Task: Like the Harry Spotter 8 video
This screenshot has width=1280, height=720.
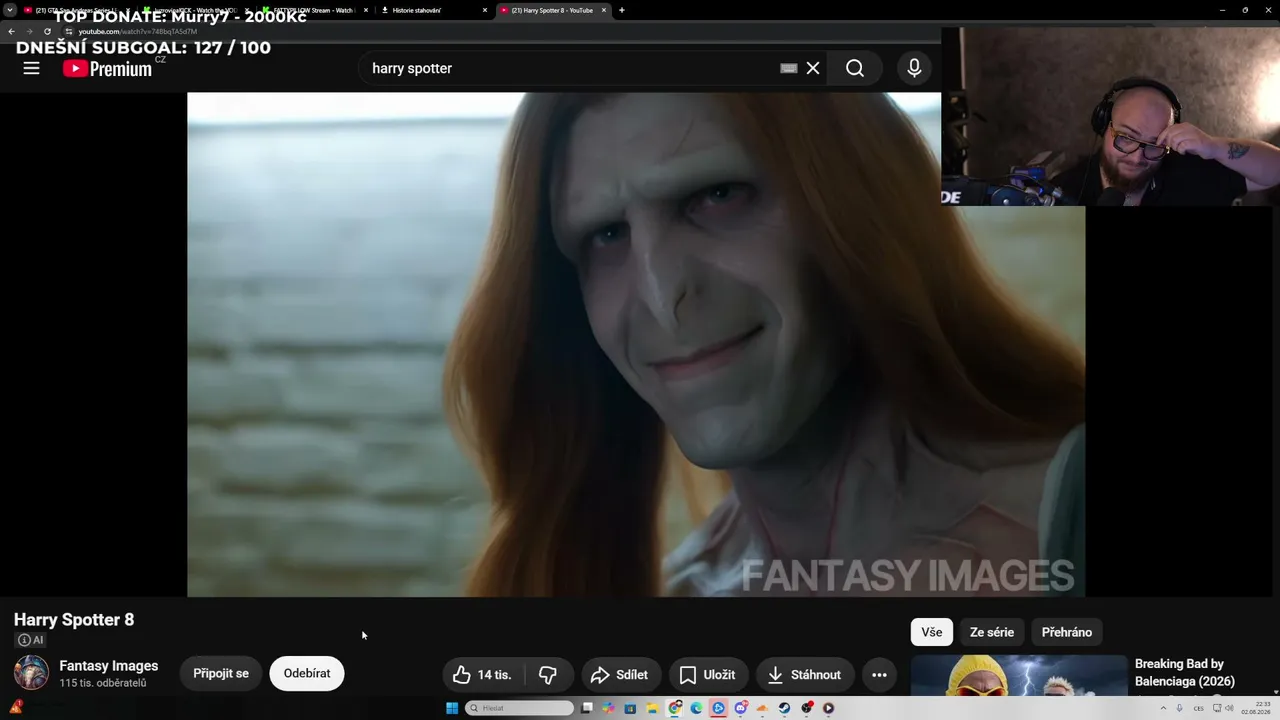Action: coord(483,675)
